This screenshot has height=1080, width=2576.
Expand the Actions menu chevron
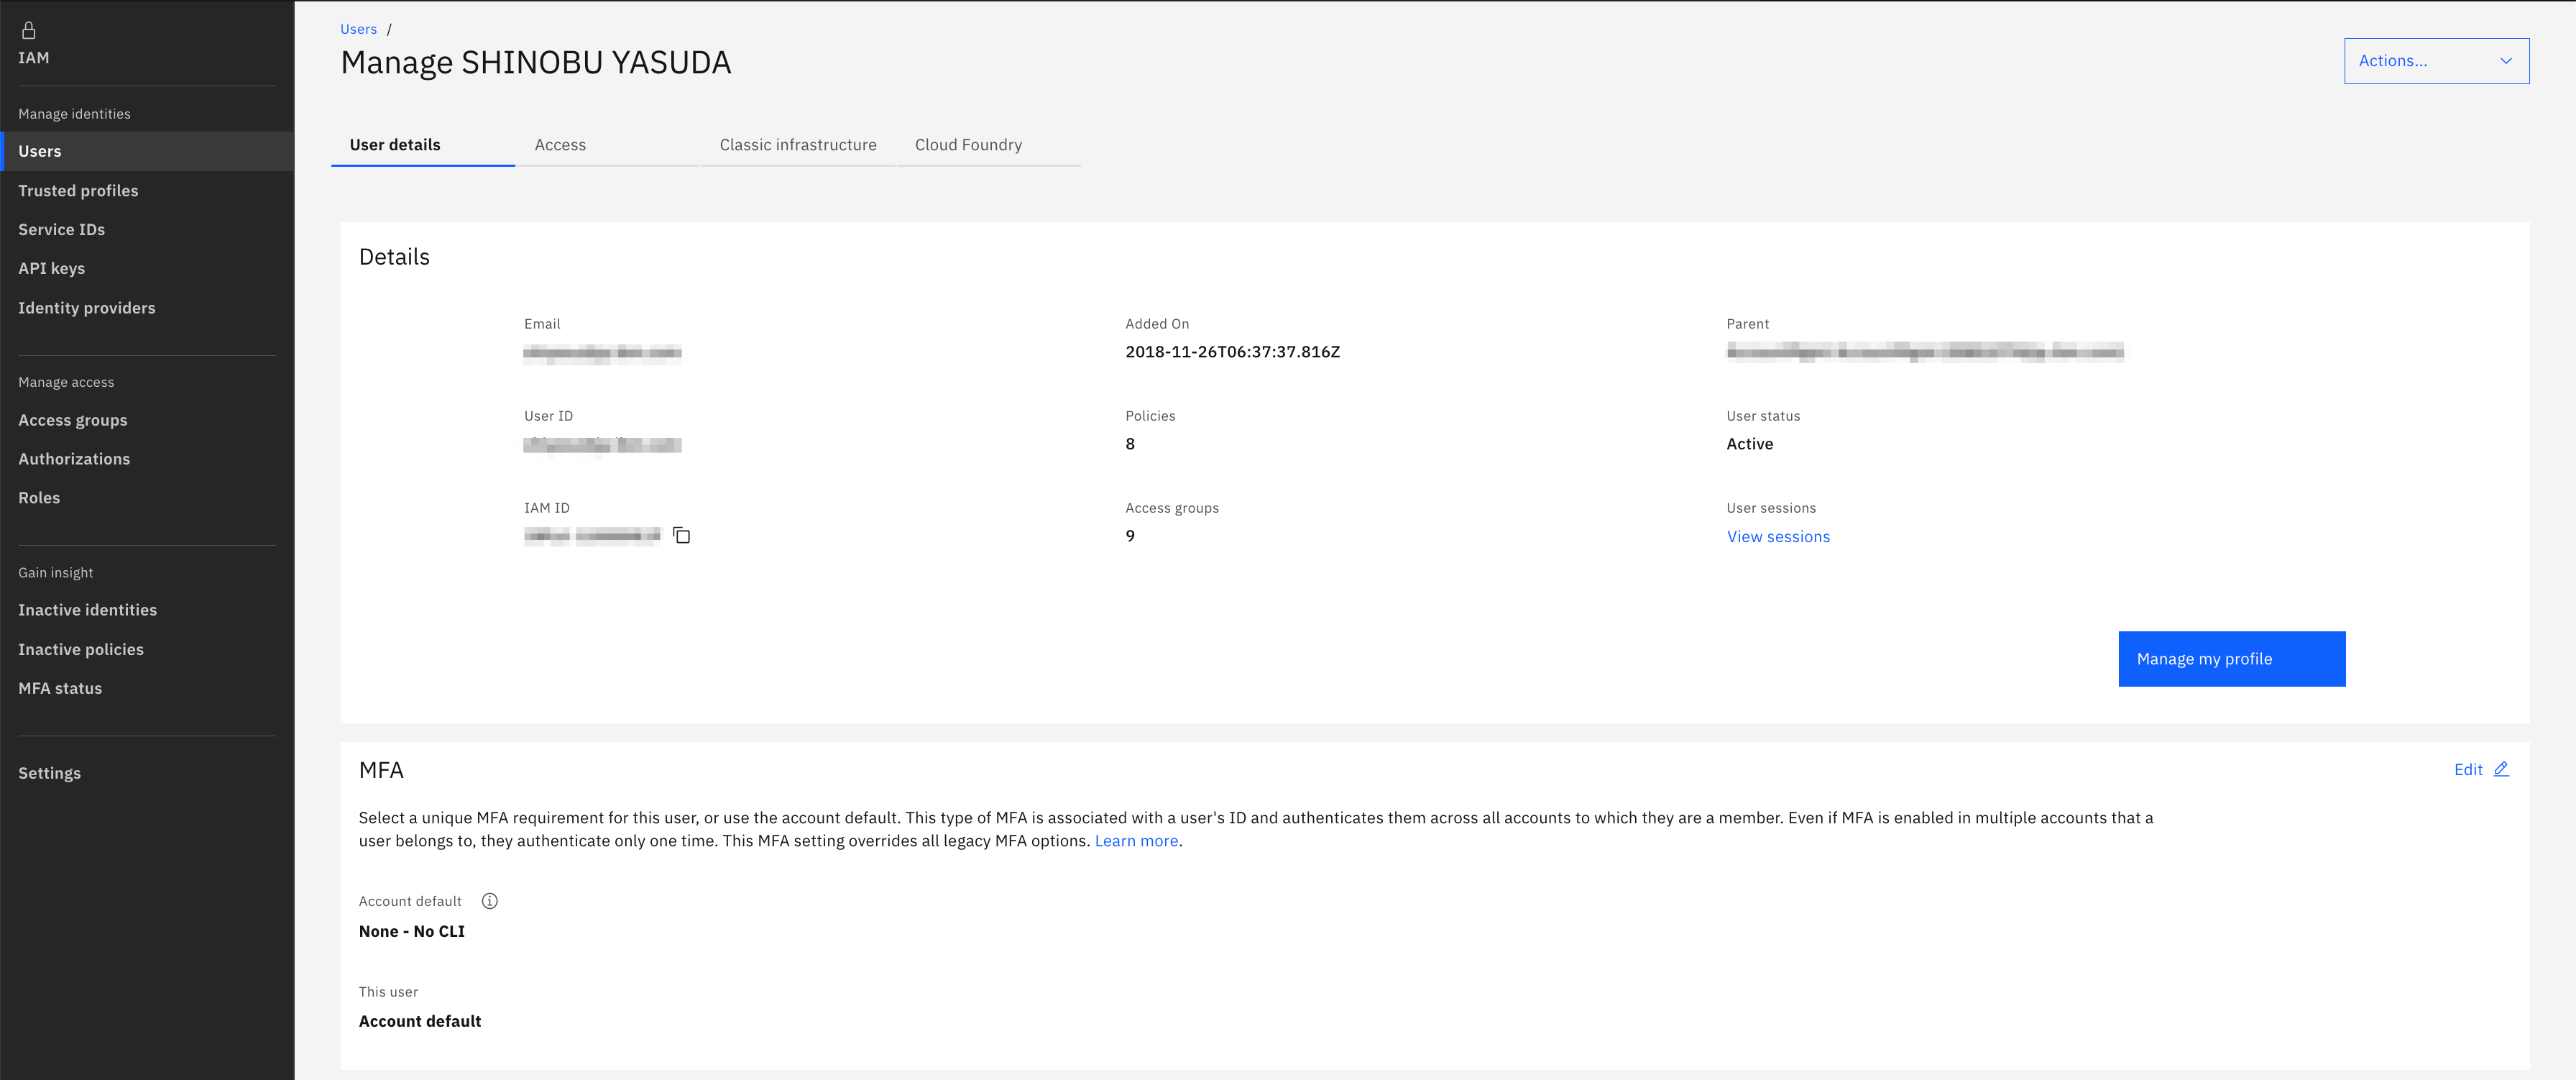click(x=2506, y=60)
